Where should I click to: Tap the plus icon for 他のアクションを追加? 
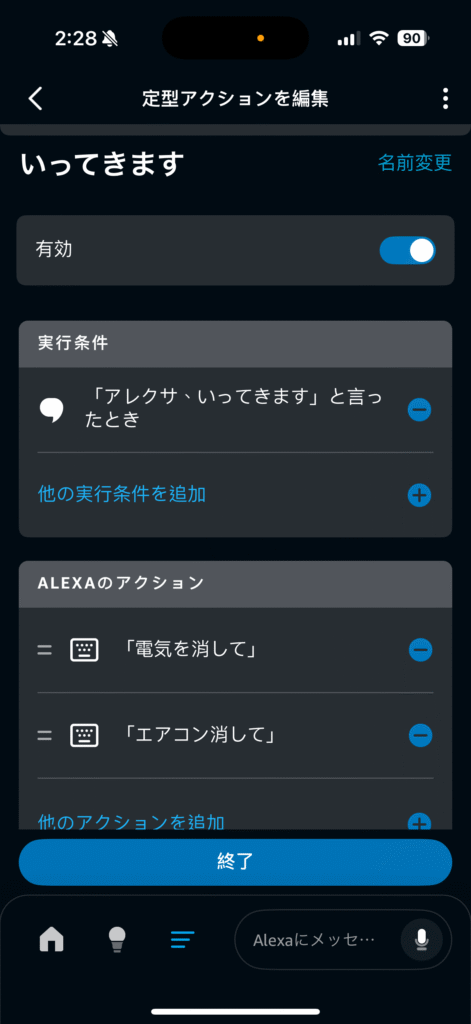pos(419,822)
